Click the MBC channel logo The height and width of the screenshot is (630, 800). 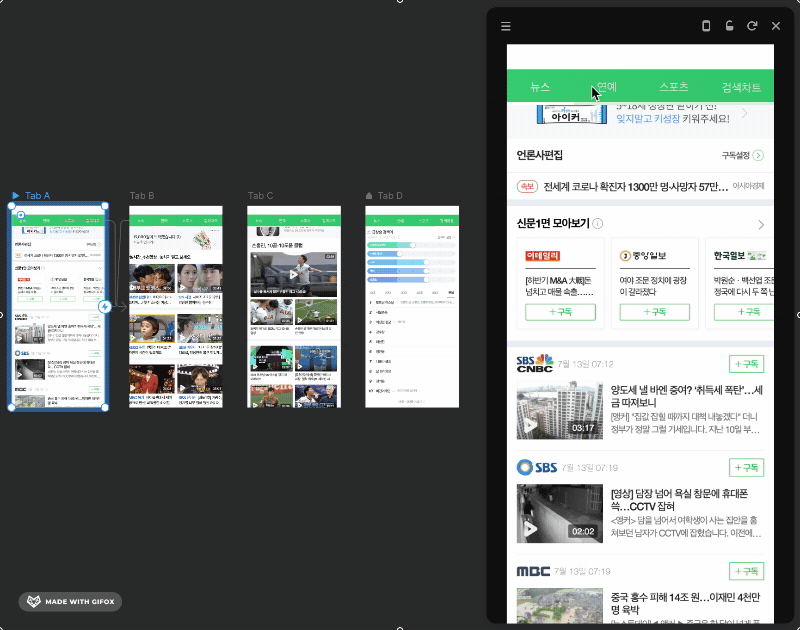coord(533,571)
